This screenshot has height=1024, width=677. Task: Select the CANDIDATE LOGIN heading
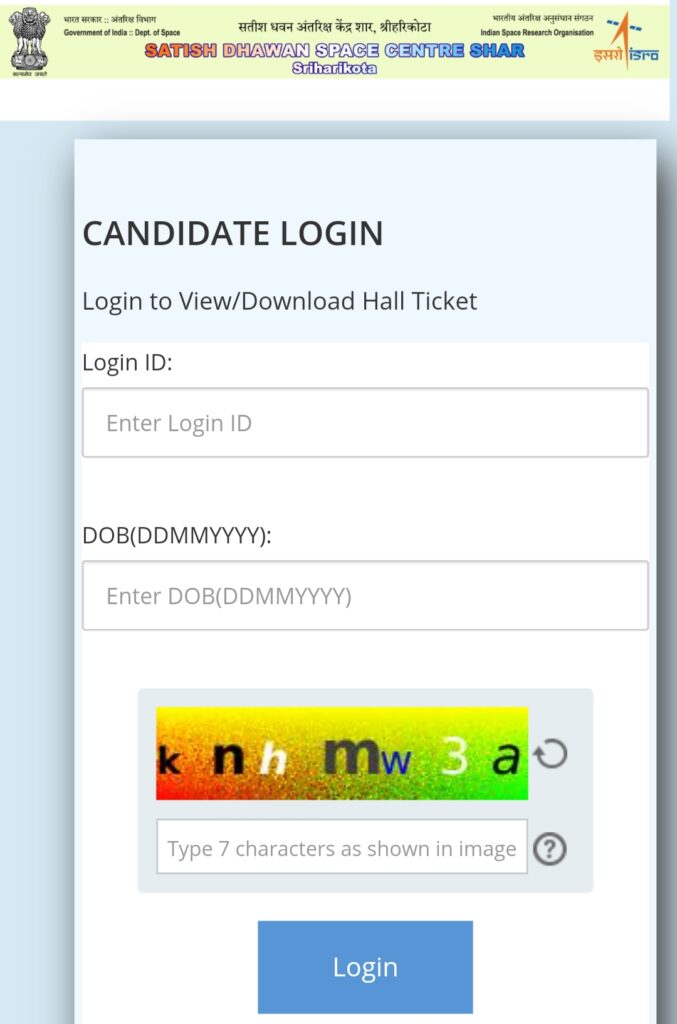tap(233, 233)
